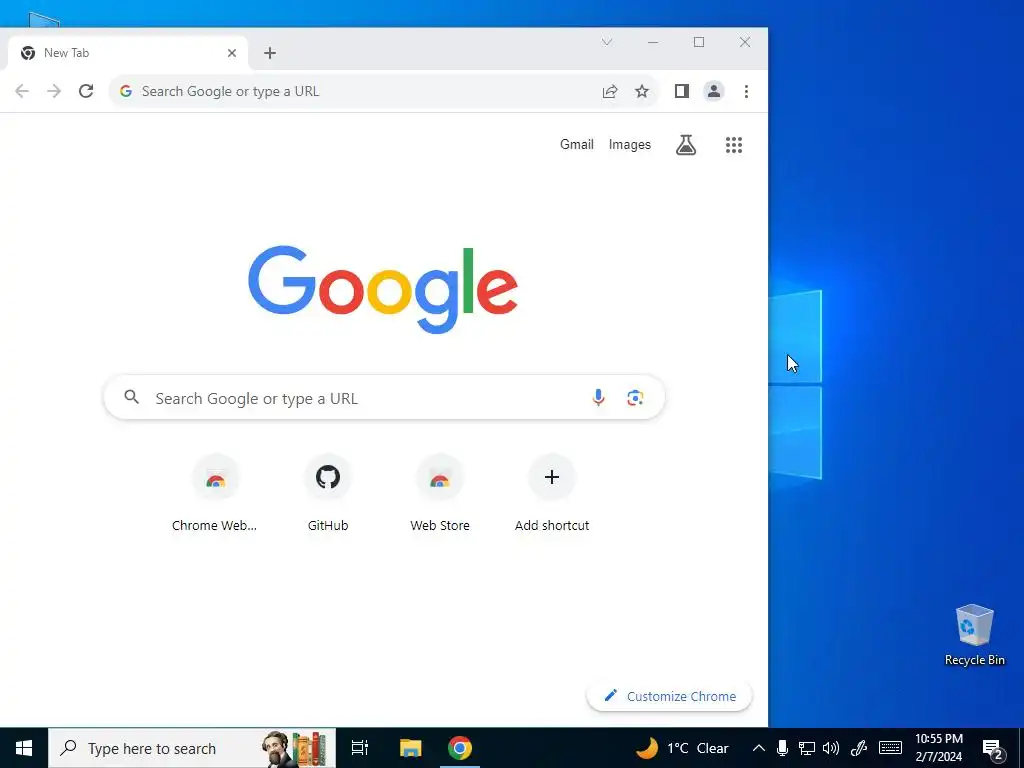1024x768 pixels.
Task: Select the Recycle Bin desktop icon
Action: click(x=974, y=635)
